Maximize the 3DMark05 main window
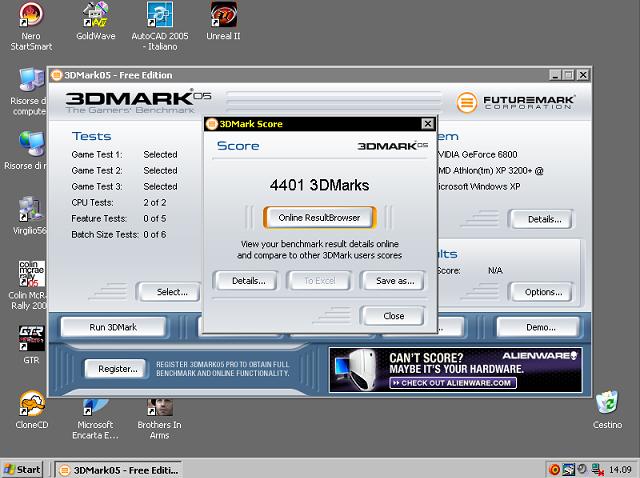Viewport: 640px width, 478px height. [x=569, y=75]
